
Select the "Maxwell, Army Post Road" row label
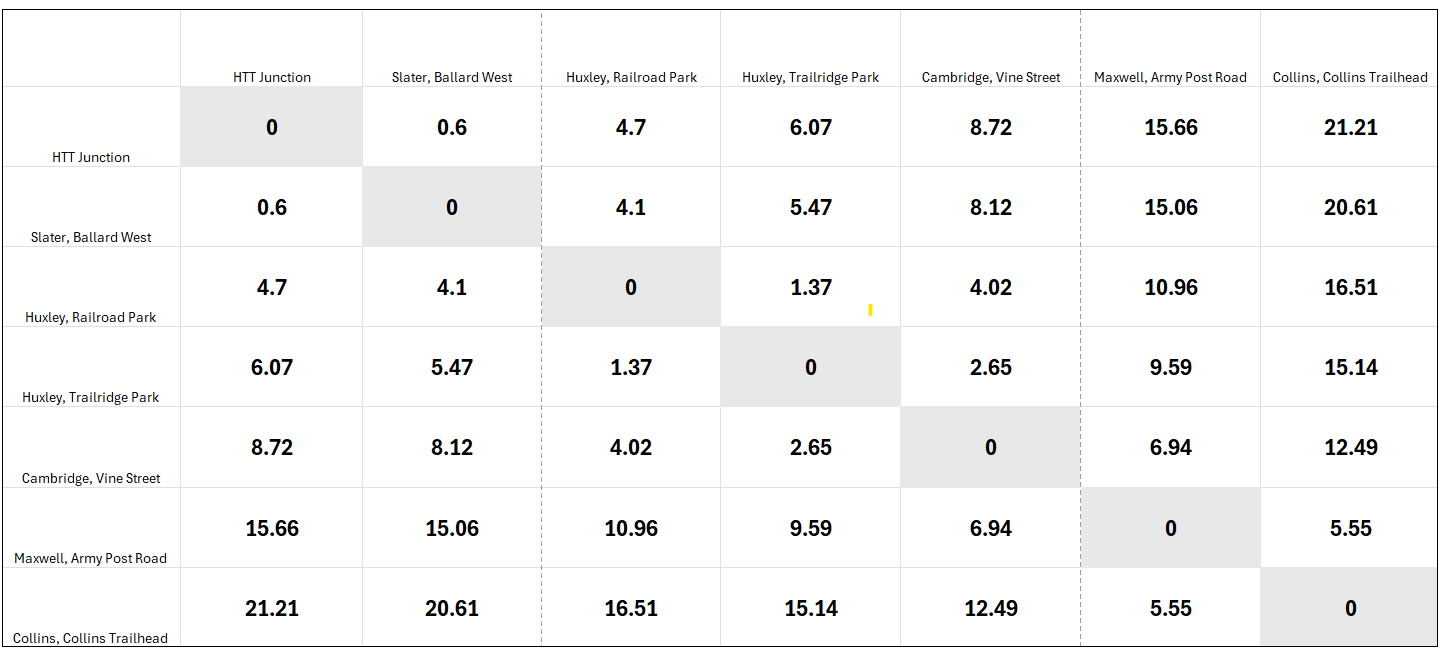pos(91,558)
